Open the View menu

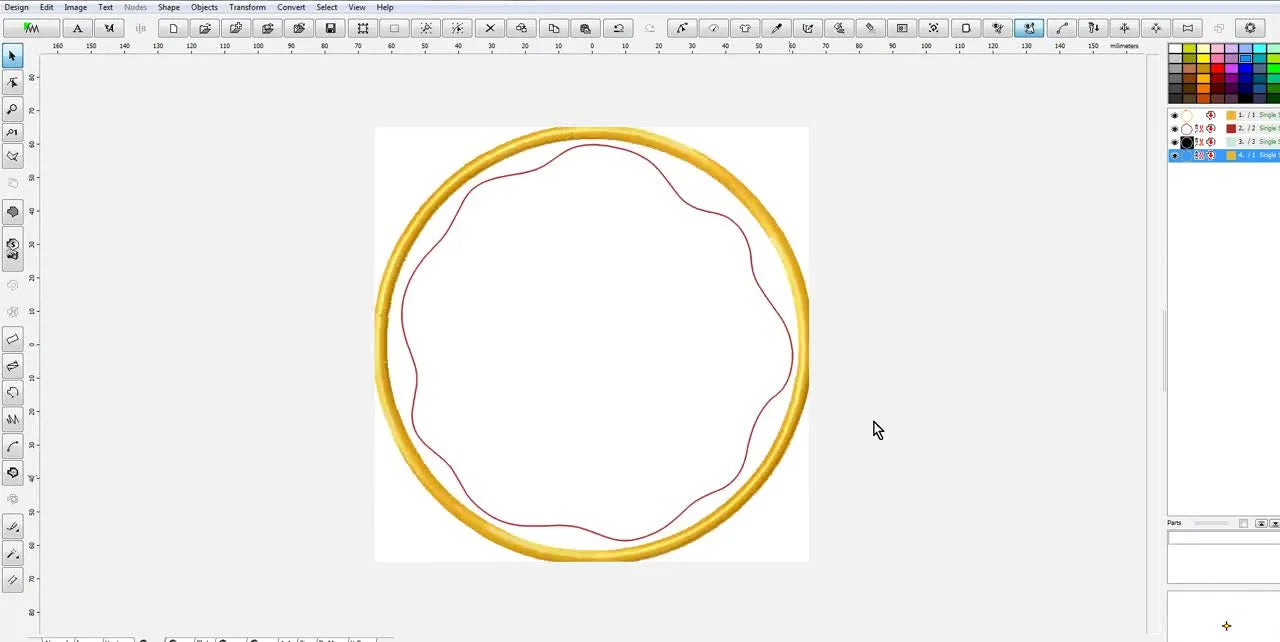(357, 7)
